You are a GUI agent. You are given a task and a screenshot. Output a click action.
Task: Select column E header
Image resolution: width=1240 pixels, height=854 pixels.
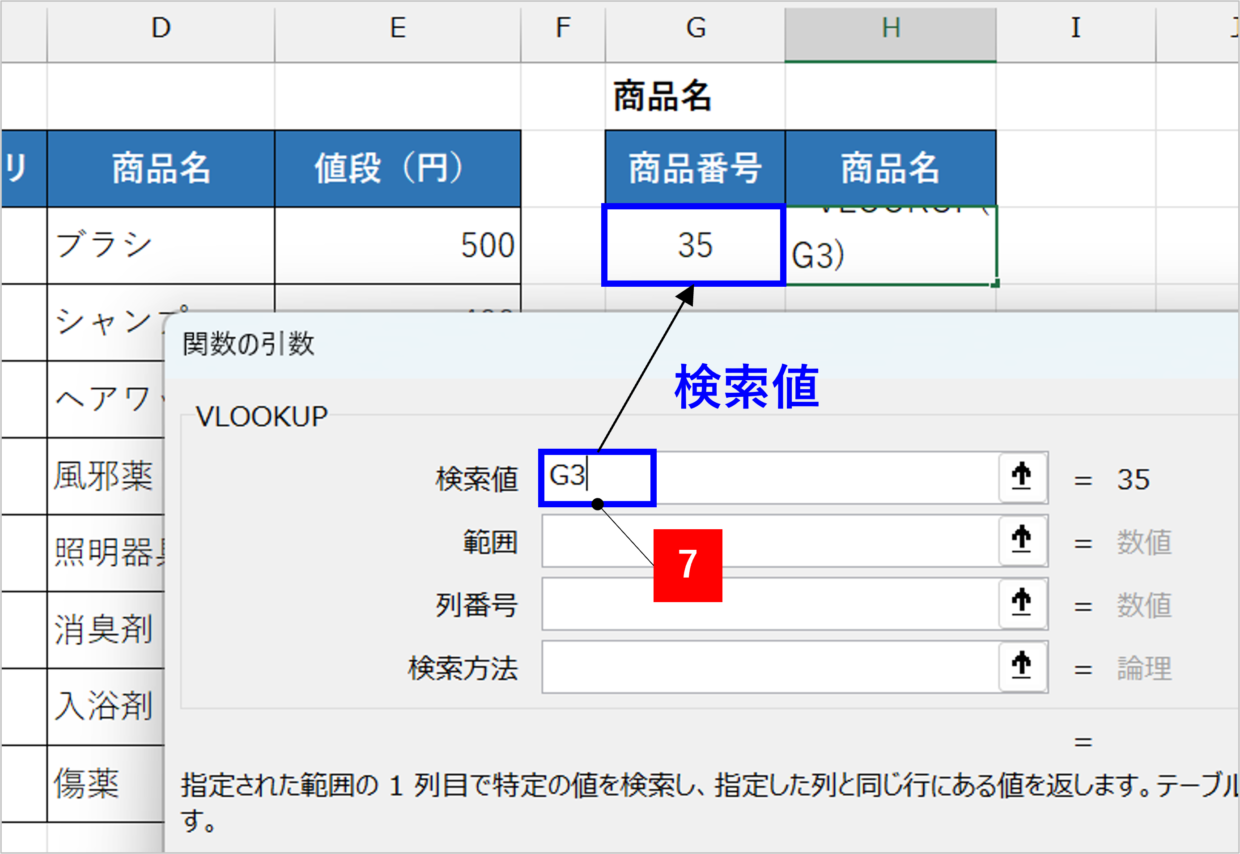(x=397, y=29)
